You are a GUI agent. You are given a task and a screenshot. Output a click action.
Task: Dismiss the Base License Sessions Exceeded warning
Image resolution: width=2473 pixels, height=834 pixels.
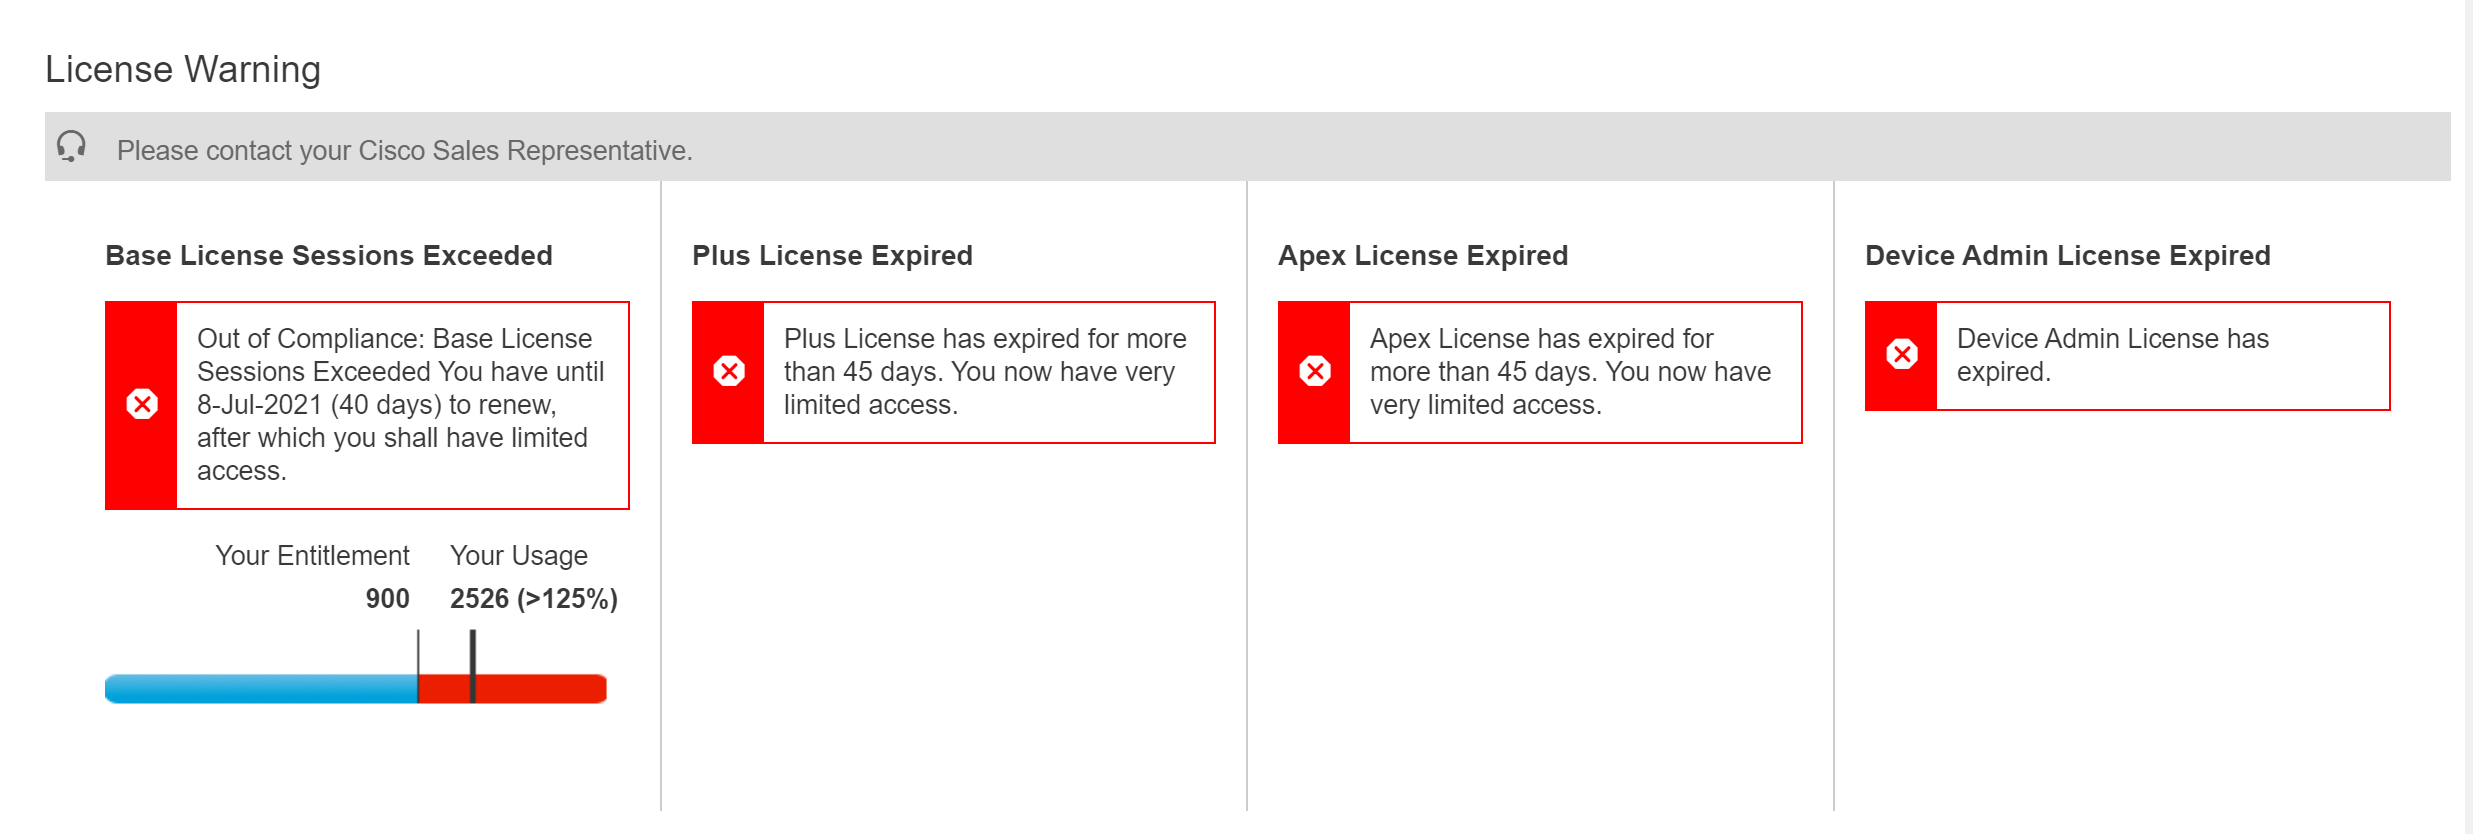point(141,404)
